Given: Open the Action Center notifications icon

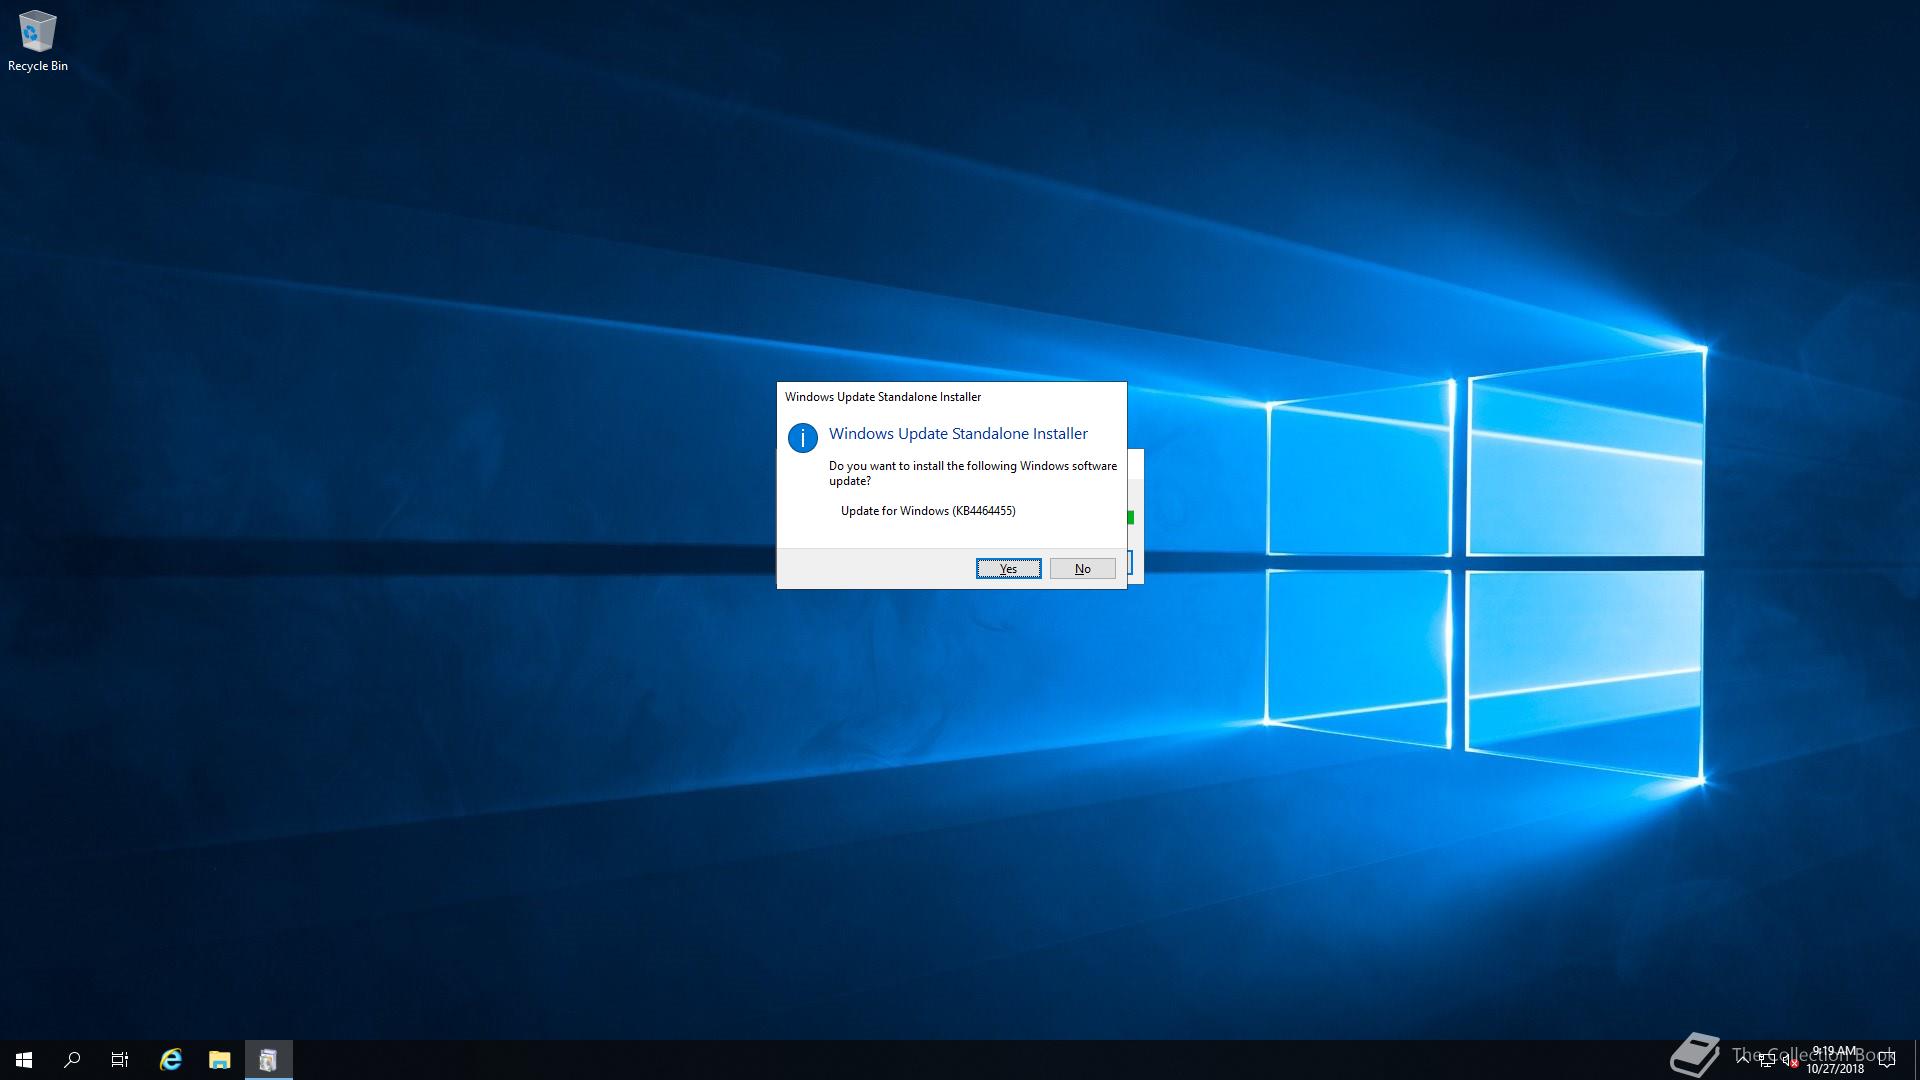Looking at the screenshot, I should [x=1887, y=1060].
